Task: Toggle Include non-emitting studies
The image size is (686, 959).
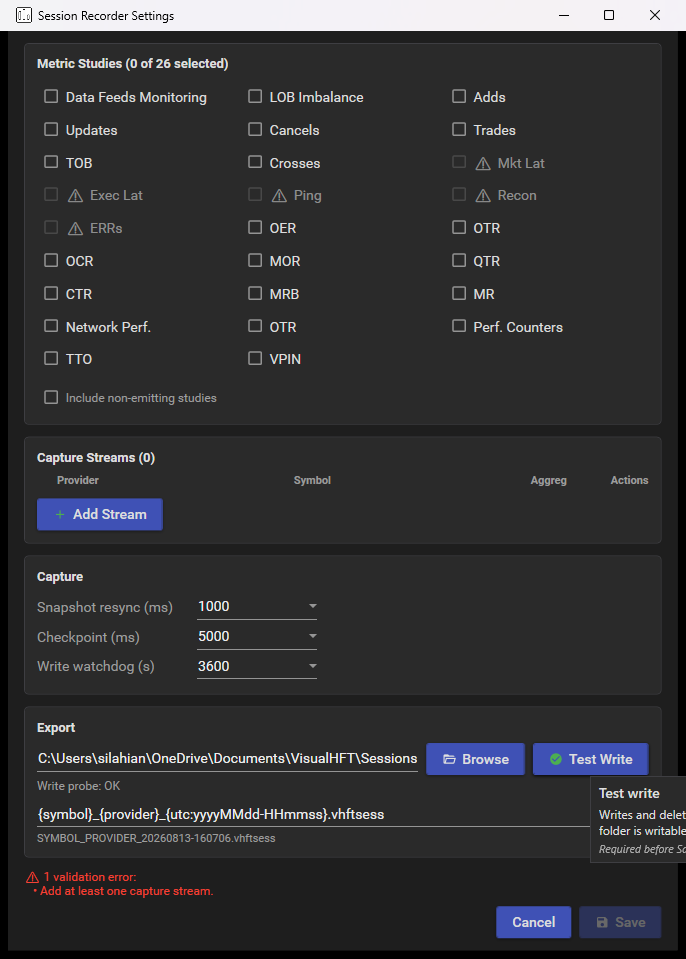Action: pyautogui.click(x=51, y=398)
